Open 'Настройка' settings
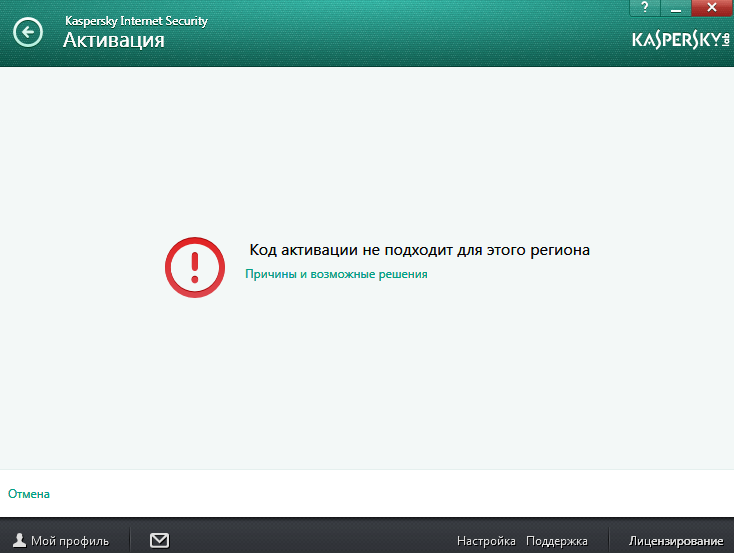Image resolution: width=734 pixels, height=553 pixels. coord(486,541)
